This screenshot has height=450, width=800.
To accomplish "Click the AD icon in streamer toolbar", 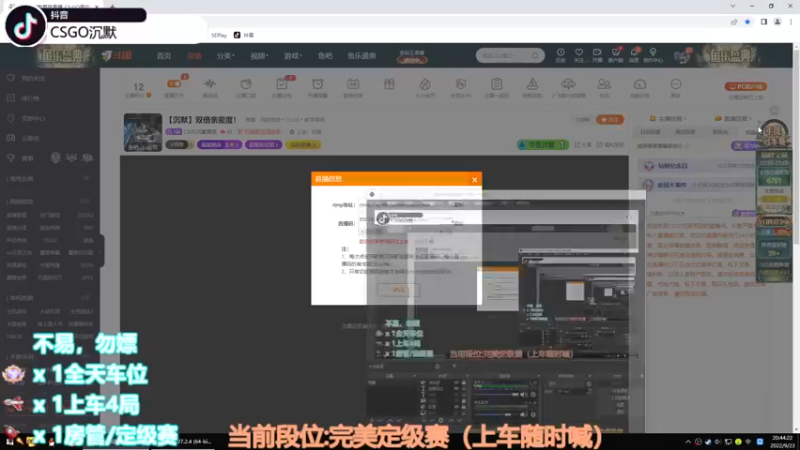I will point(353,84).
